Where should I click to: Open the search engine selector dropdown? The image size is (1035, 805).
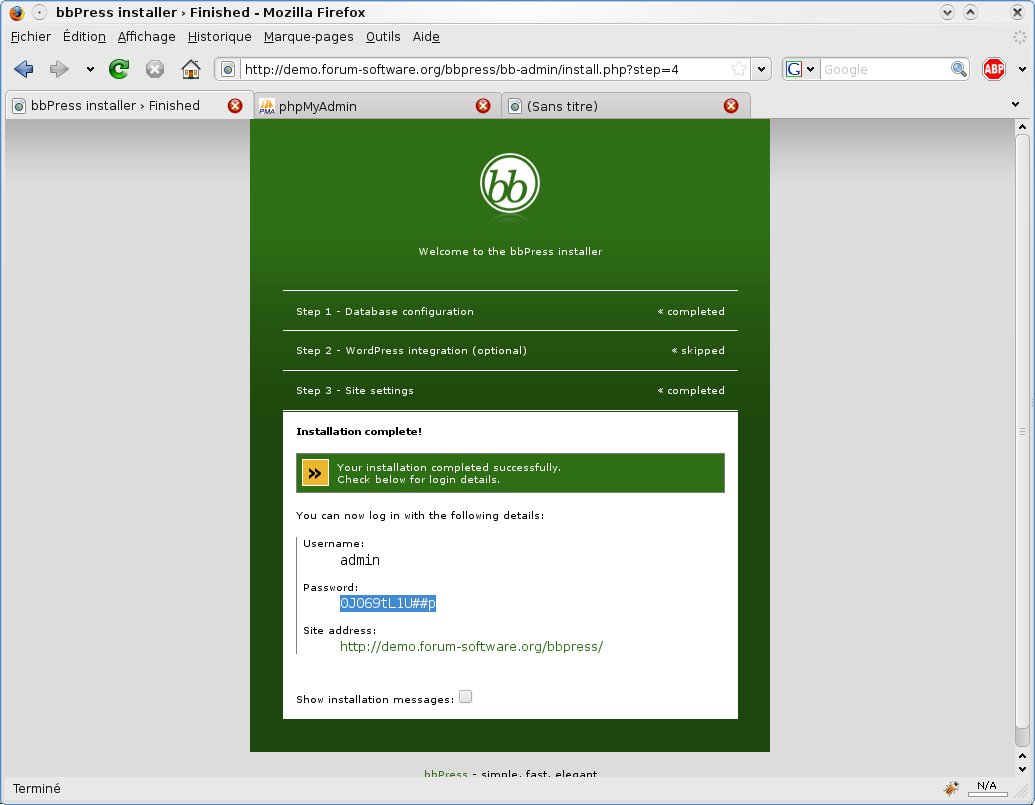click(x=801, y=69)
